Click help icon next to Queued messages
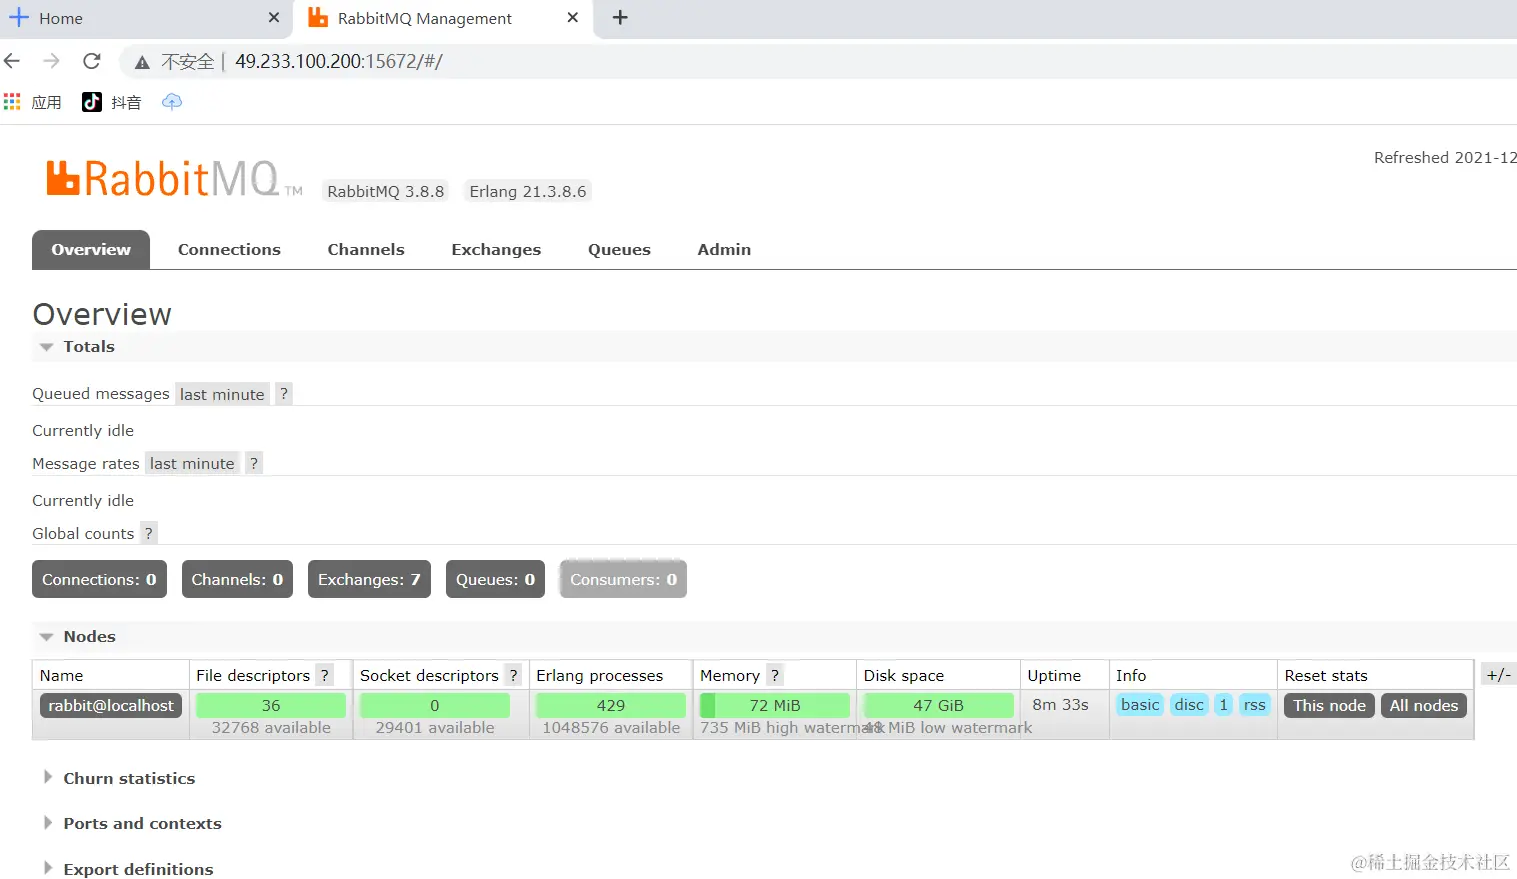This screenshot has width=1517, height=879. coord(284,394)
